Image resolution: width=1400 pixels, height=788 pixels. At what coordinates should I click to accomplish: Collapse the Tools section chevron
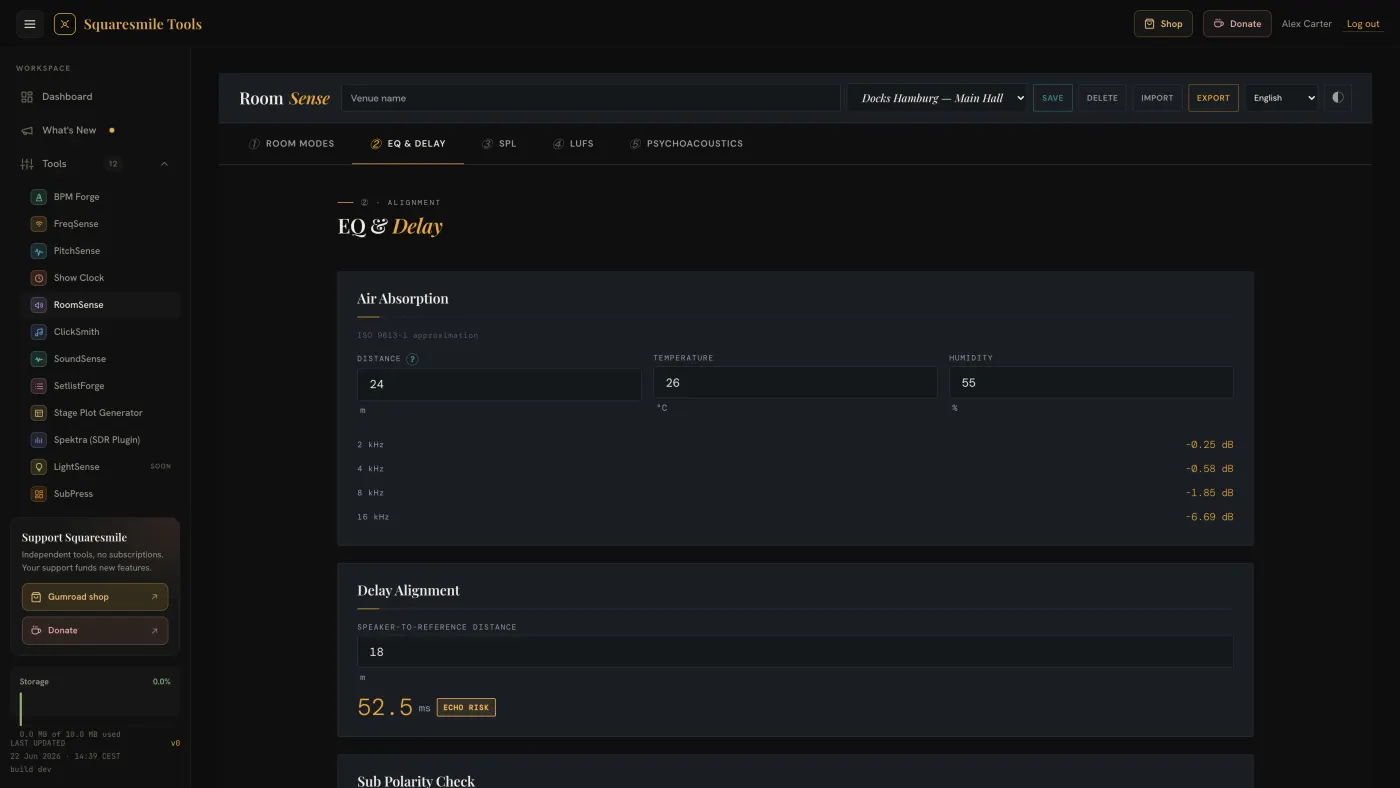pos(164,164)
